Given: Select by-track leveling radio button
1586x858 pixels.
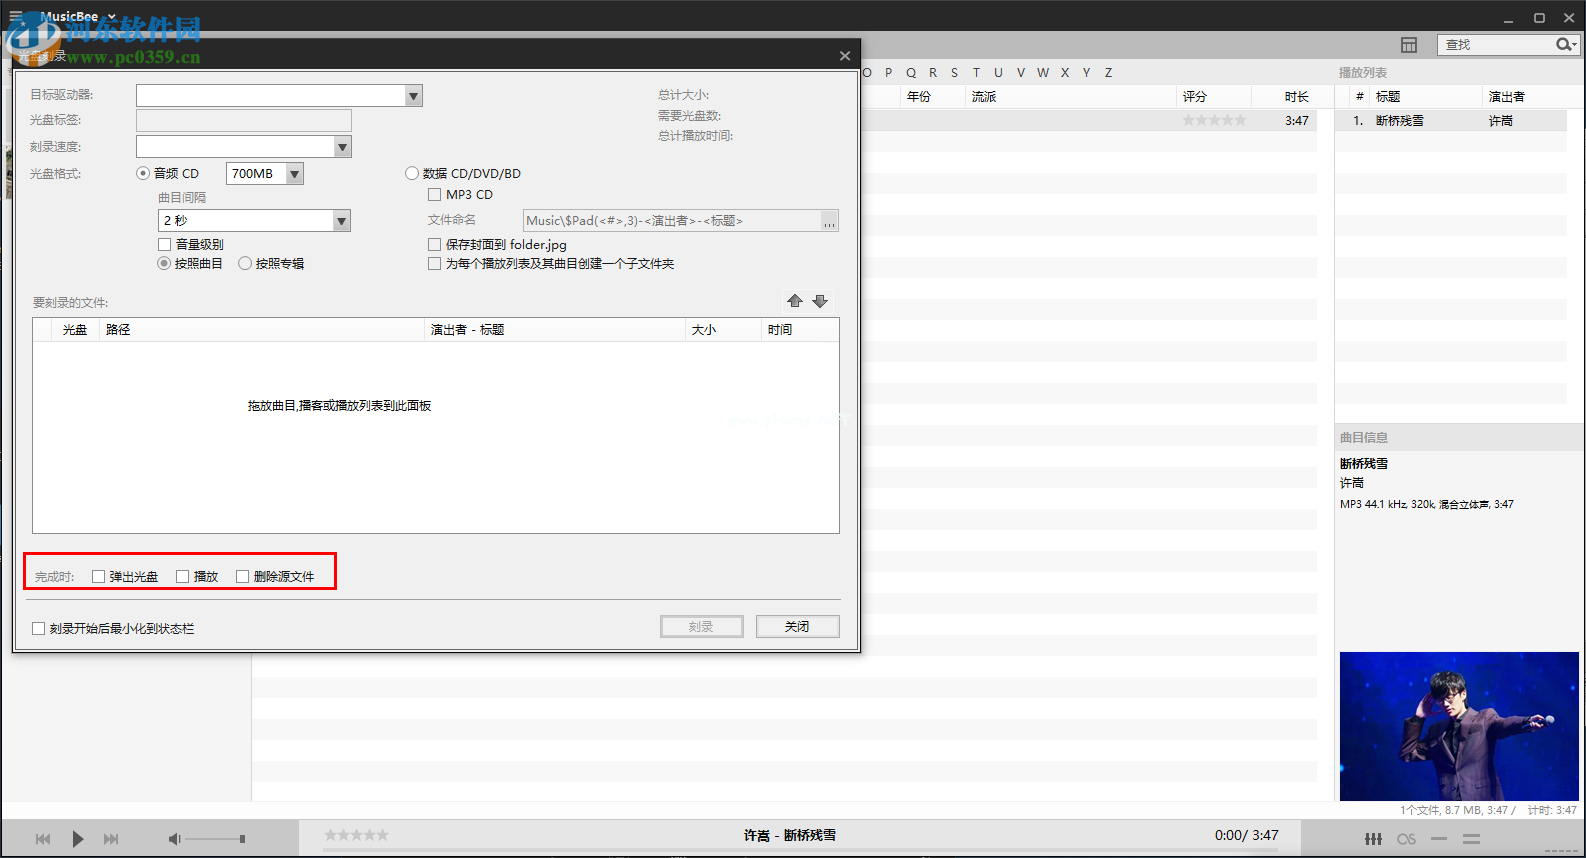Looking at the screenshot, I should point(164,263).
